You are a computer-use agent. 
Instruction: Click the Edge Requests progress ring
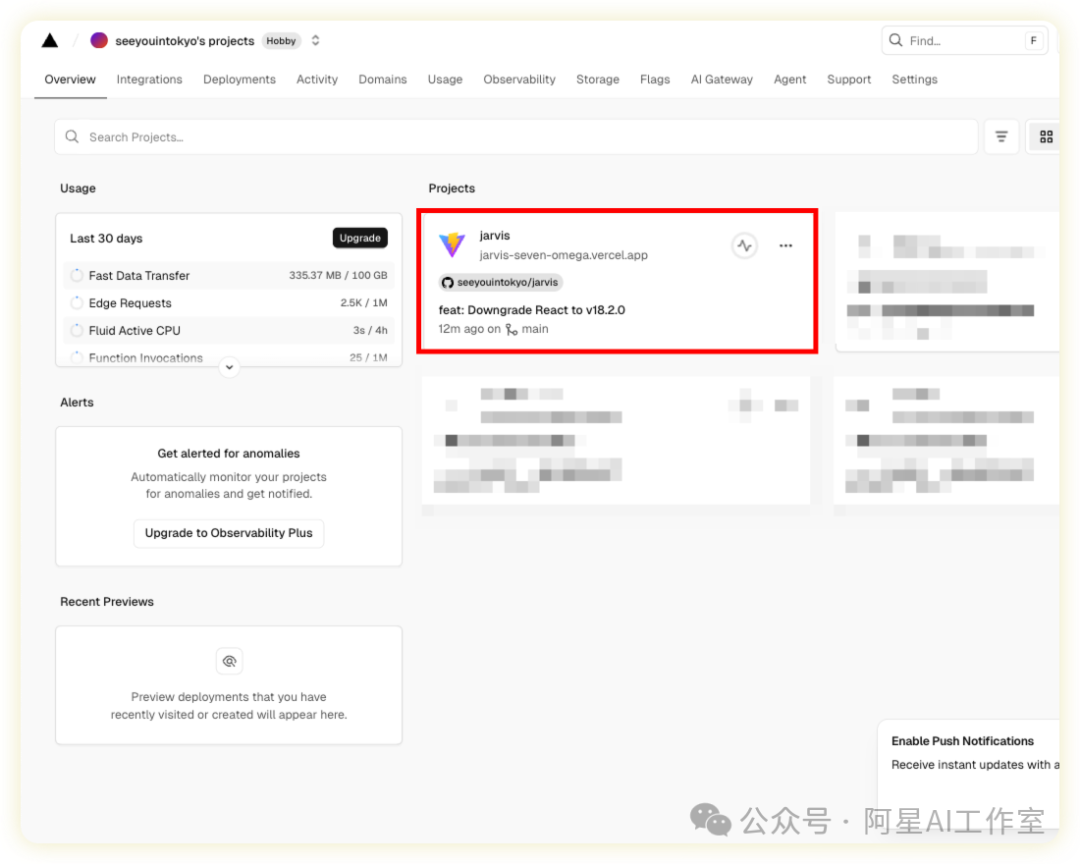(x=76, y=303)
